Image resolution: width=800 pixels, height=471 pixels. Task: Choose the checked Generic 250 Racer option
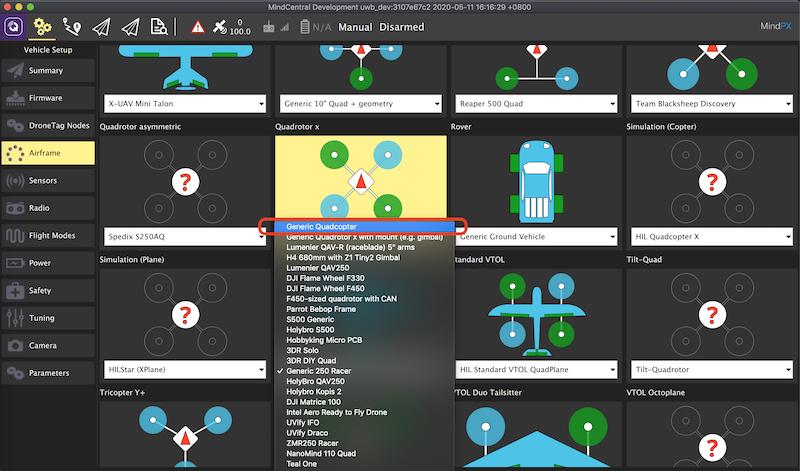(364, 371)
